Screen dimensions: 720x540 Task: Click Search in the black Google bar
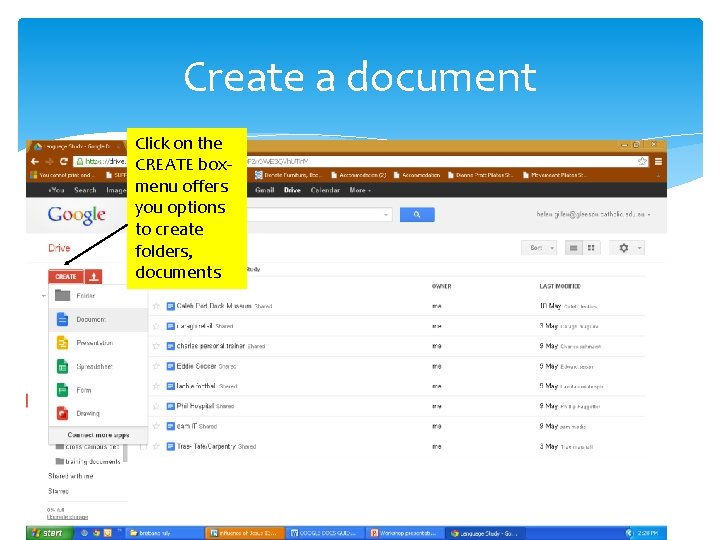click(85, 190)
